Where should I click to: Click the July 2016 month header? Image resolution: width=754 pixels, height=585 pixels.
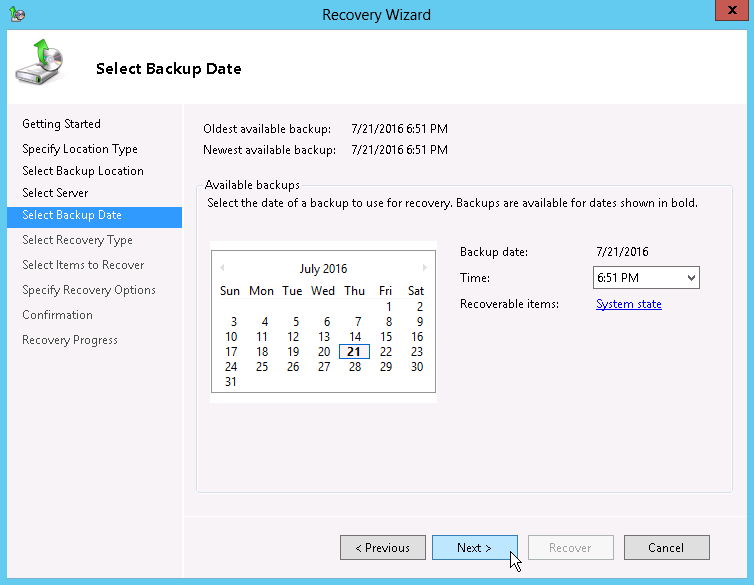(x=323, y=269)
